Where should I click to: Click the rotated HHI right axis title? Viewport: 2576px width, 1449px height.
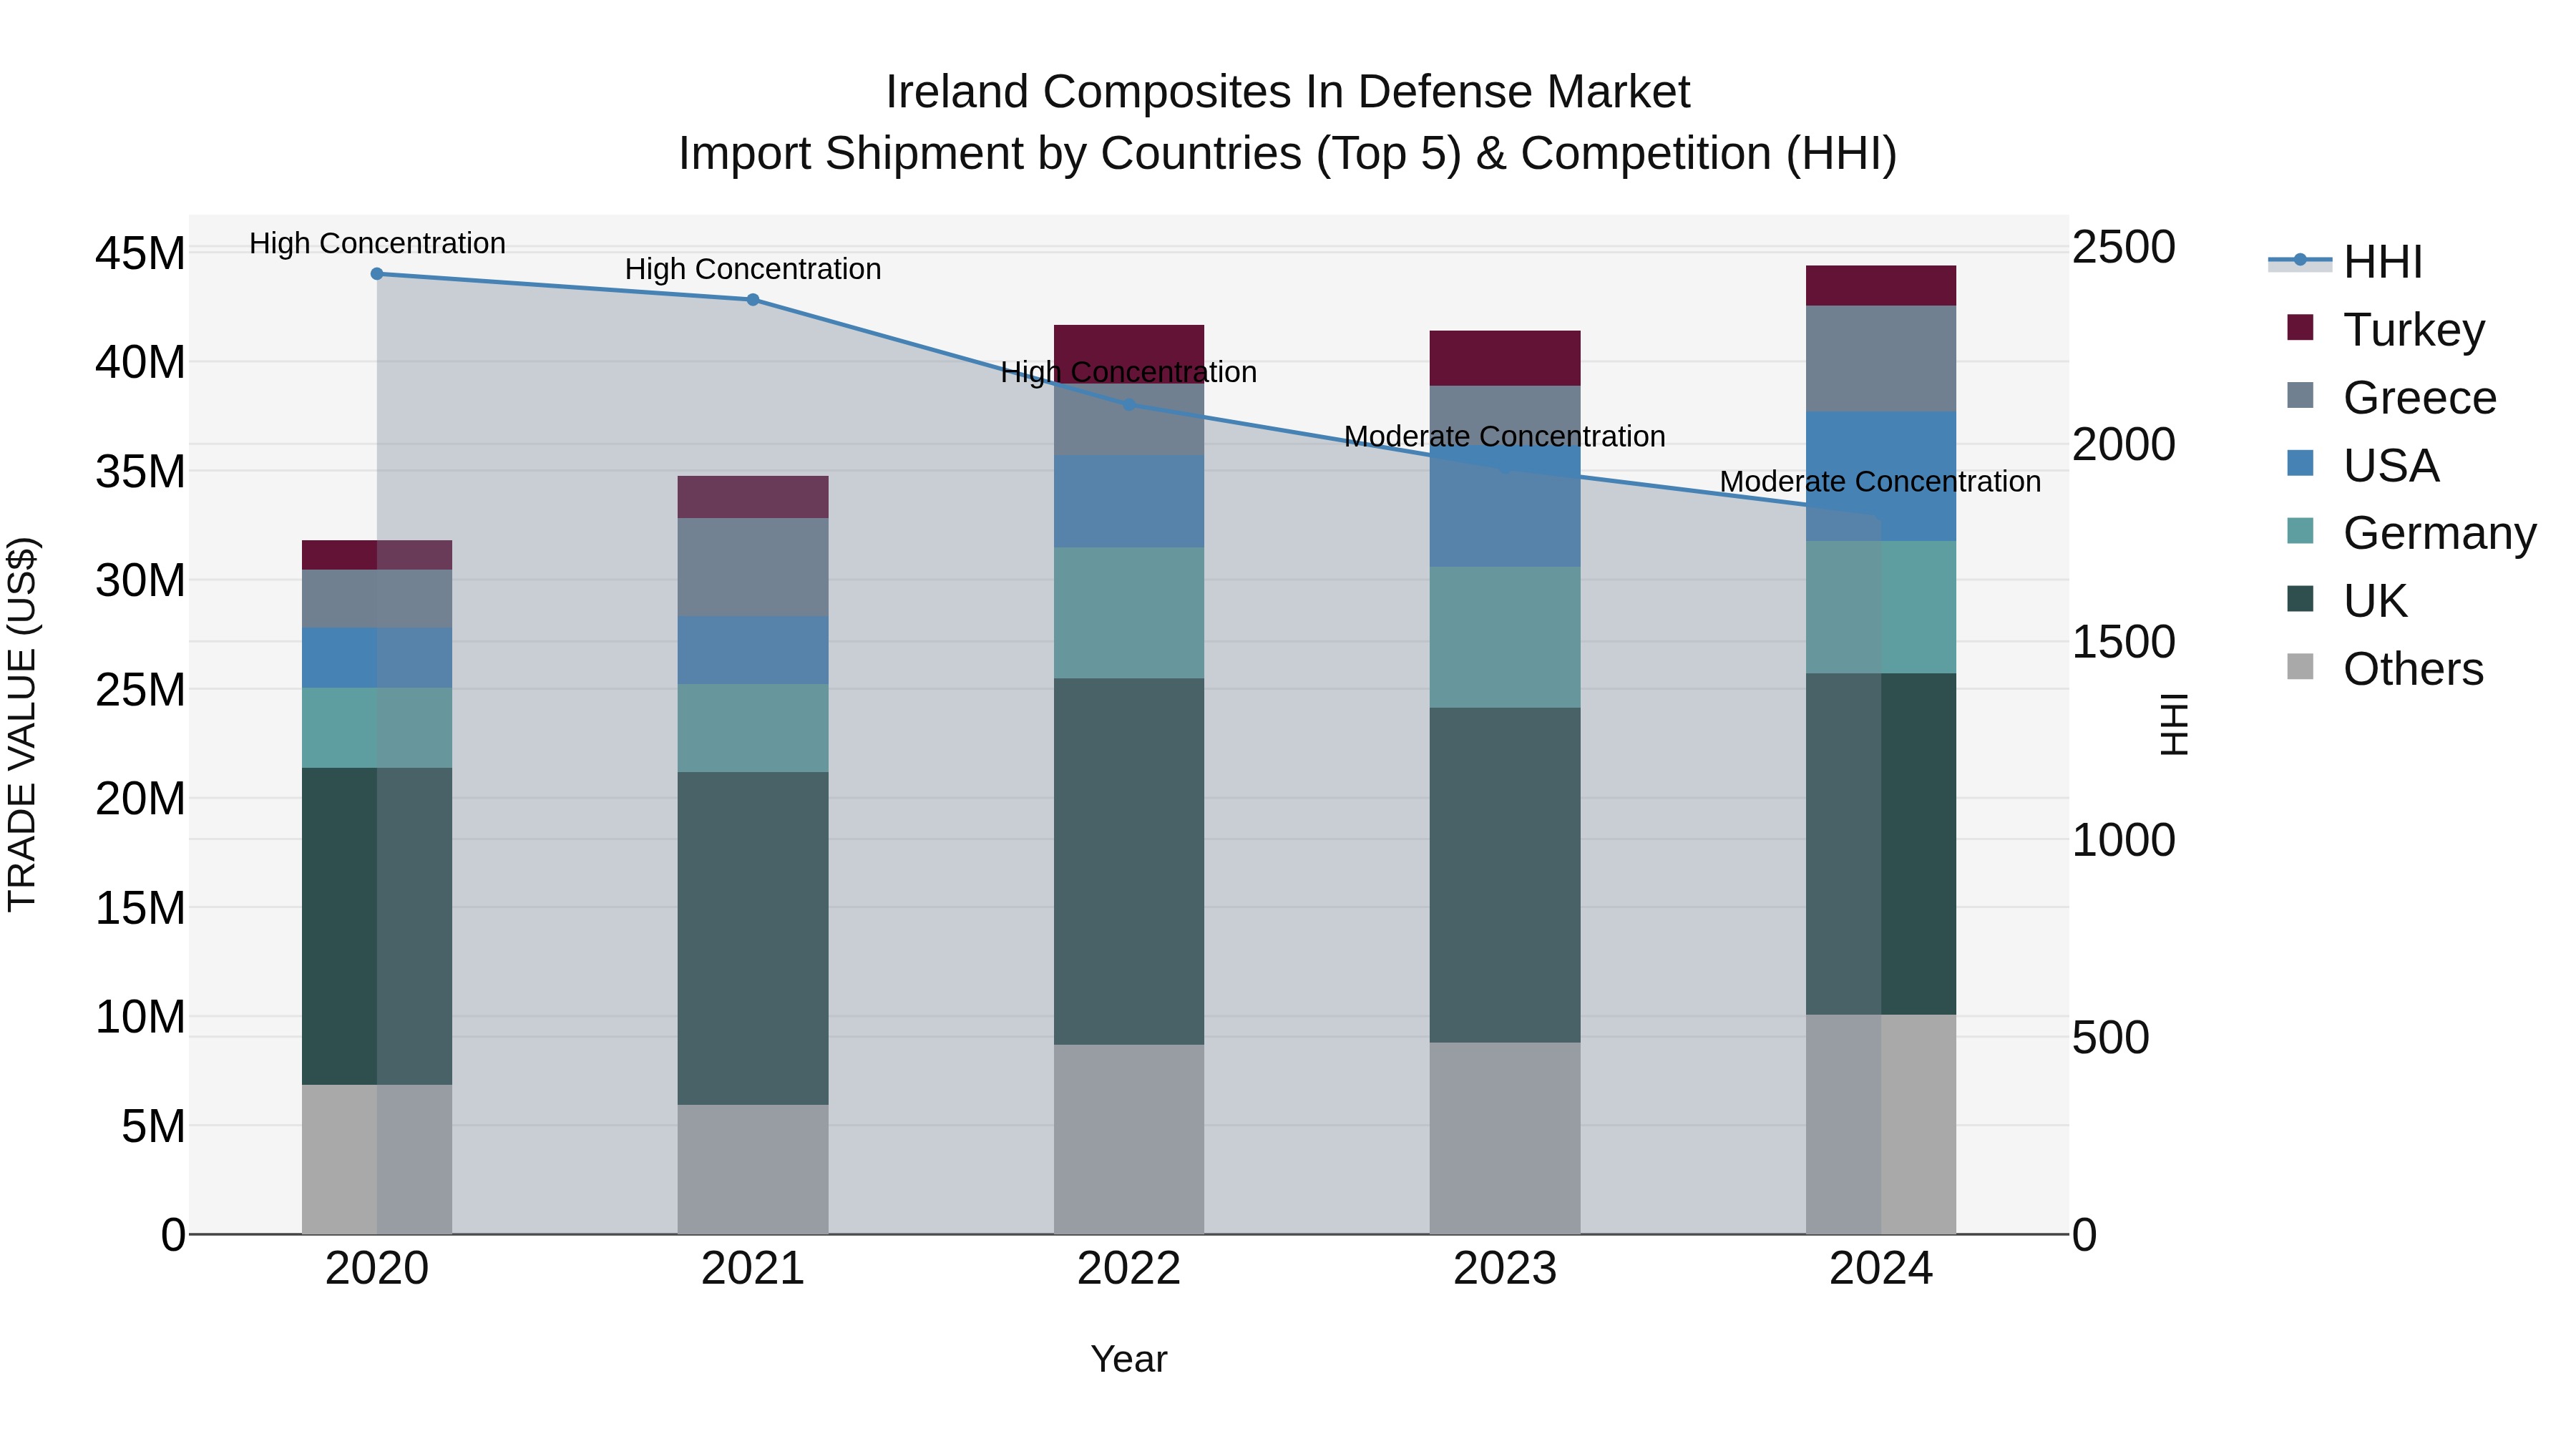[2173, 725]
